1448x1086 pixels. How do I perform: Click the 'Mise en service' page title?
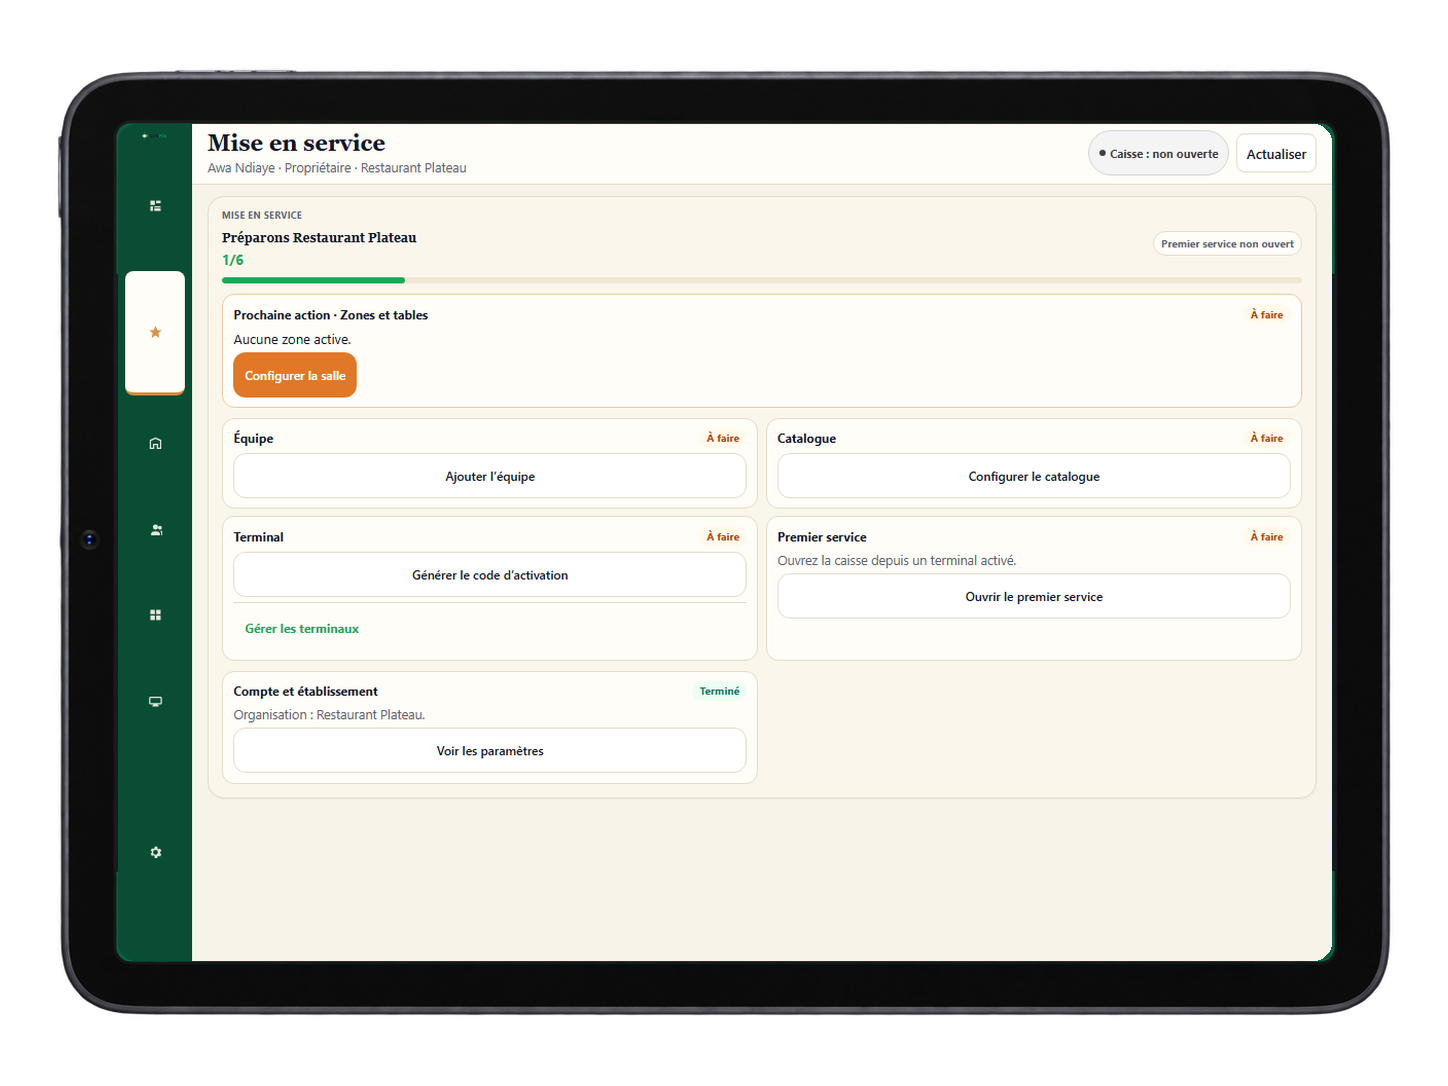pos(296,143)
